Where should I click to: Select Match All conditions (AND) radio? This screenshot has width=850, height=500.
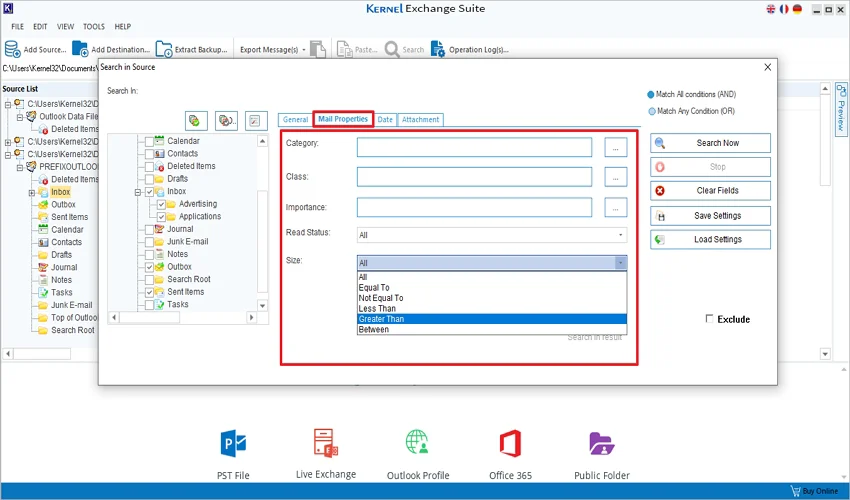point(651,94)
